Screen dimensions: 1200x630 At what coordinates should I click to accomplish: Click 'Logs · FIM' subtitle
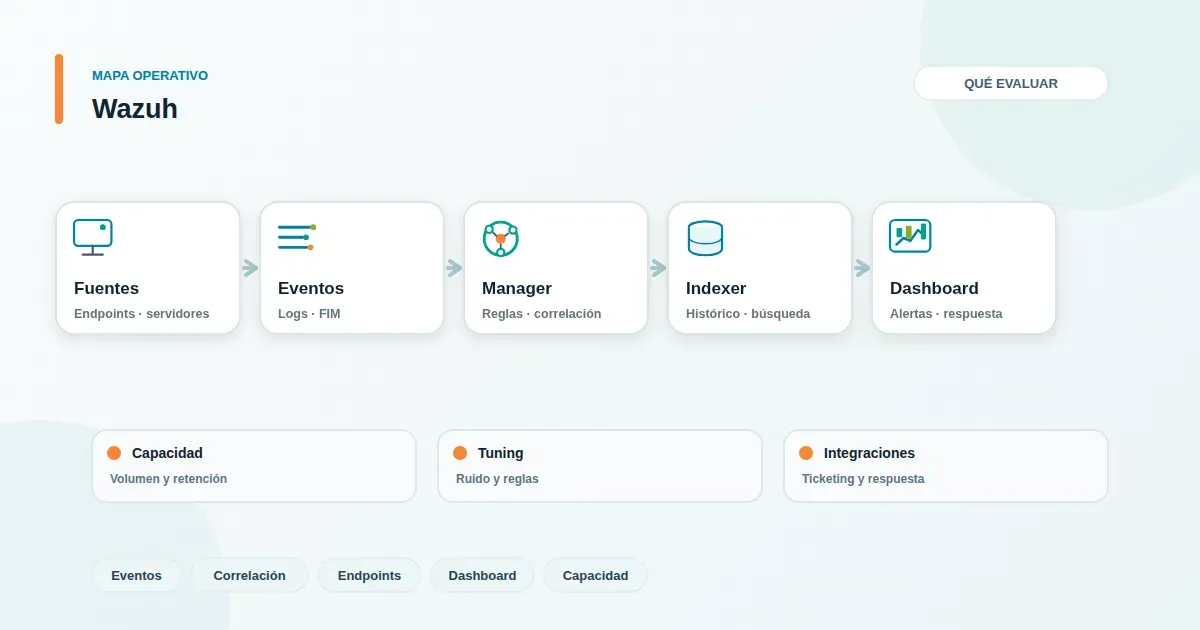click(x=310, y=314)
